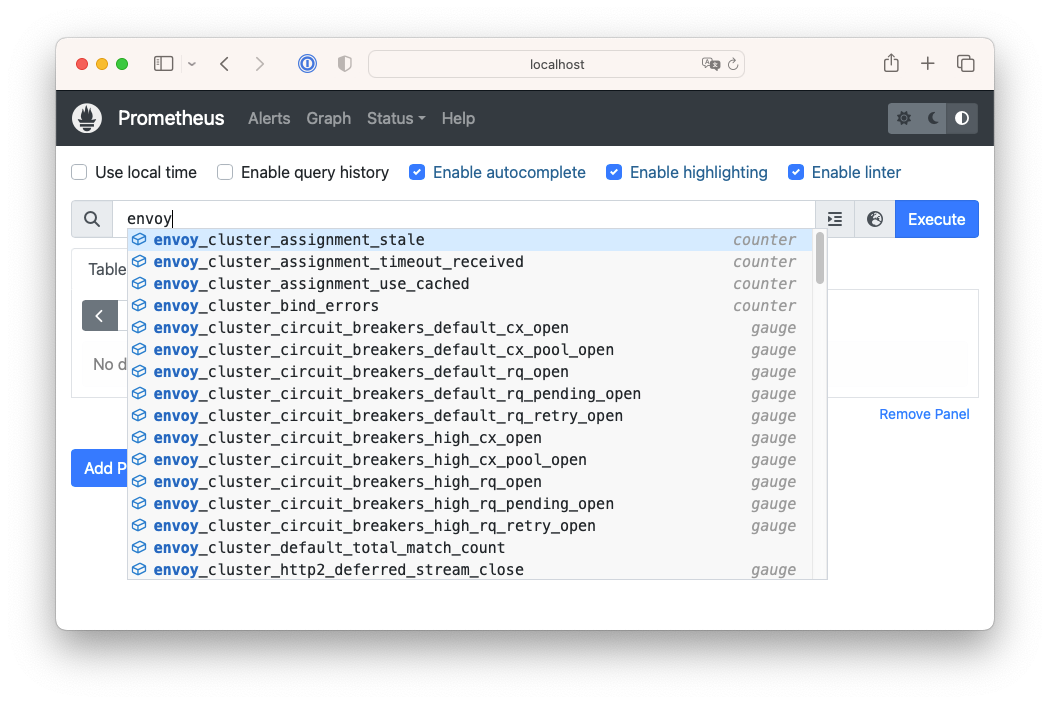Screen dimensions: 1050x704
Task: Select envoy_cluster_default_total_match_count suggestion
Action: click(x=469, y=547)
